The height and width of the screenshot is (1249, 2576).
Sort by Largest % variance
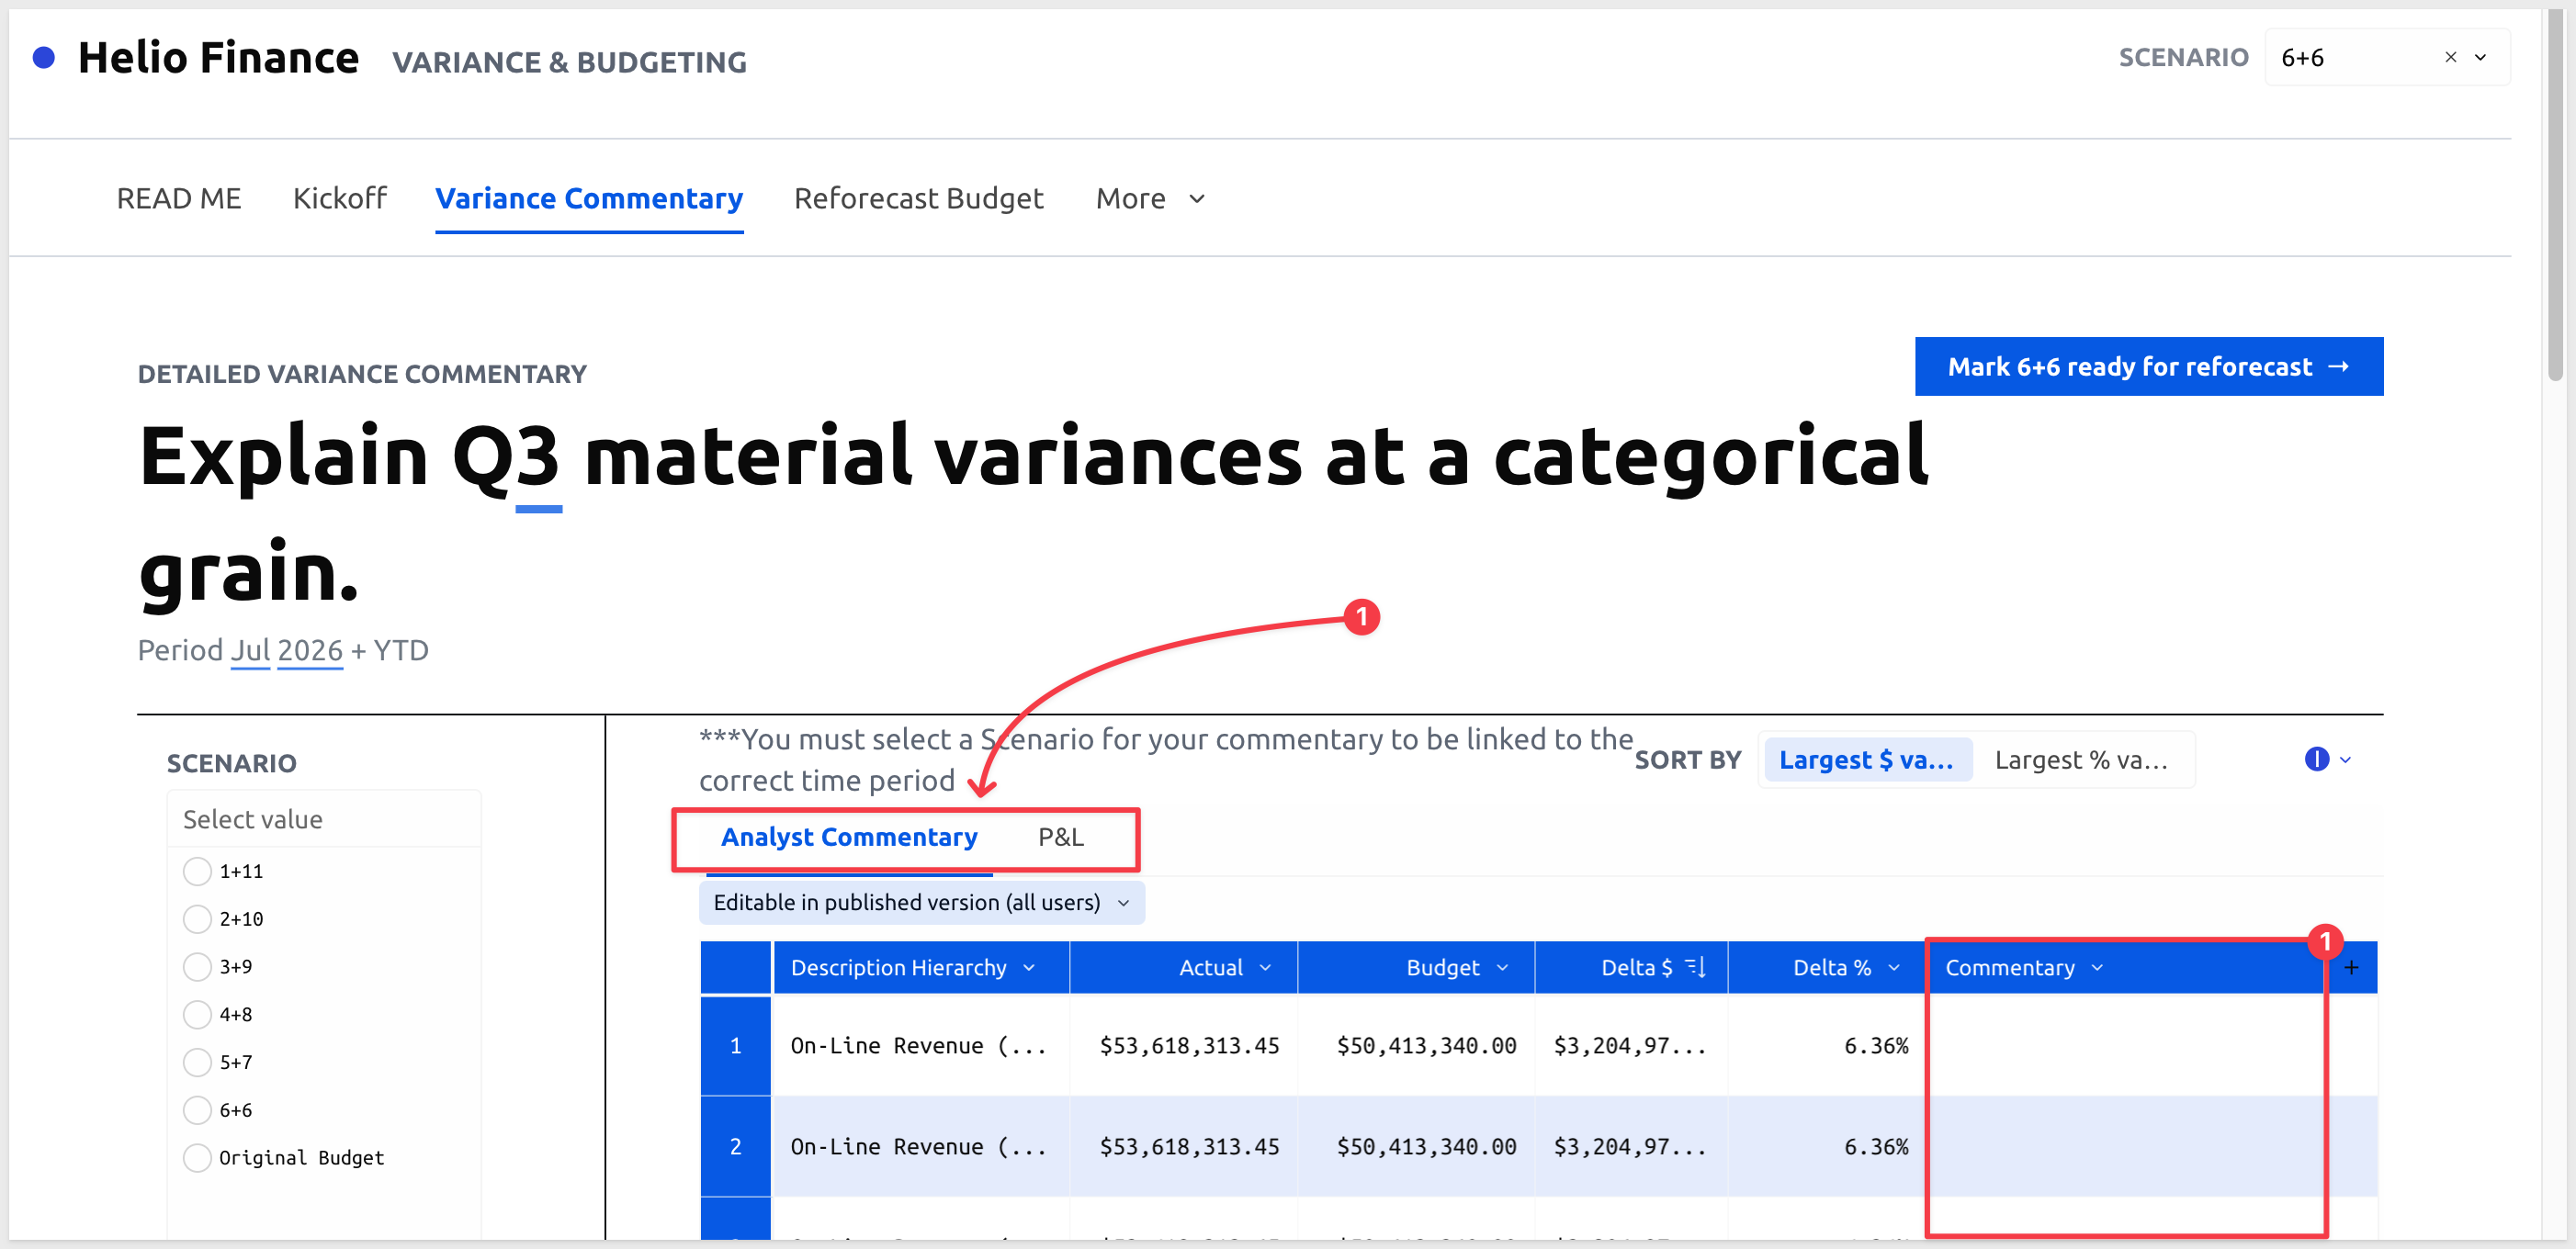point(2081,760)
